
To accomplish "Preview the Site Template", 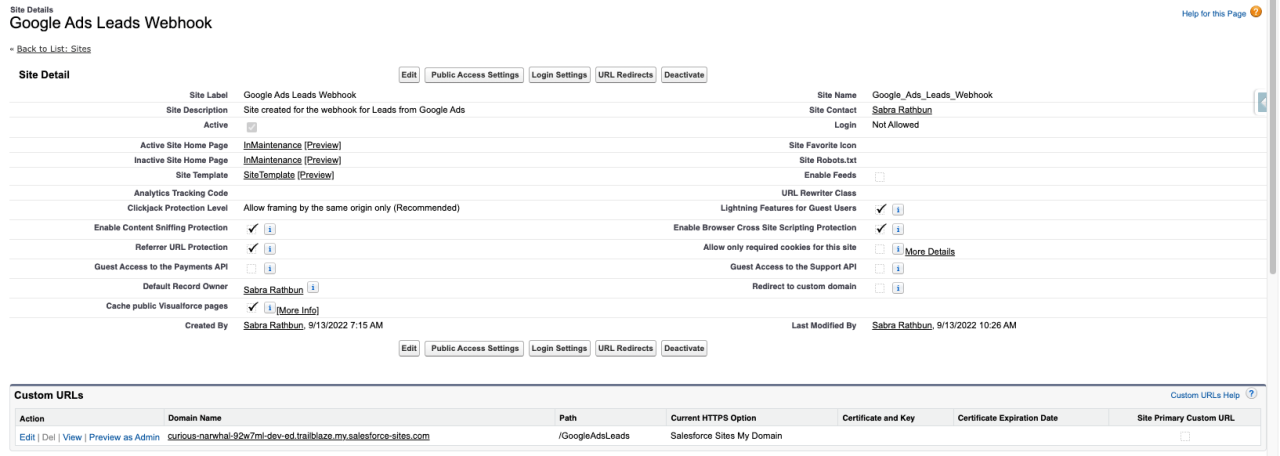I will coord(316,175).
